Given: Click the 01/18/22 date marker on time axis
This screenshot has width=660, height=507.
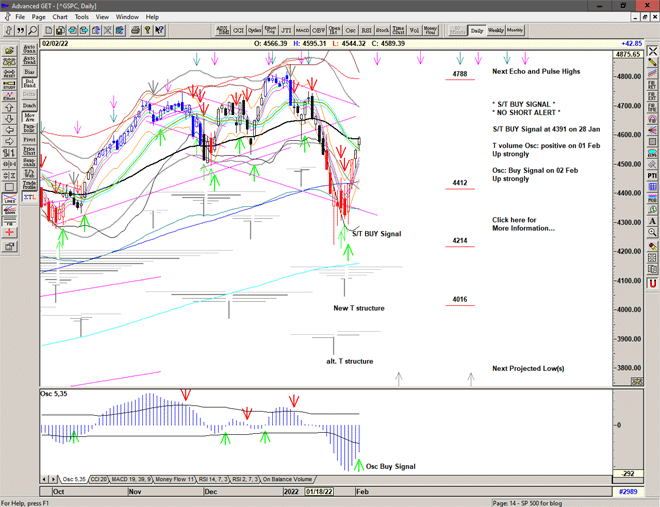Looking at the screenshot, I should 322,492.
